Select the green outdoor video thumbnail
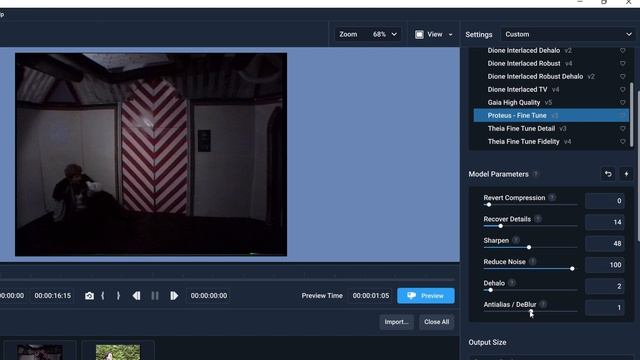640x360 pixels. (x=118, y=352)
